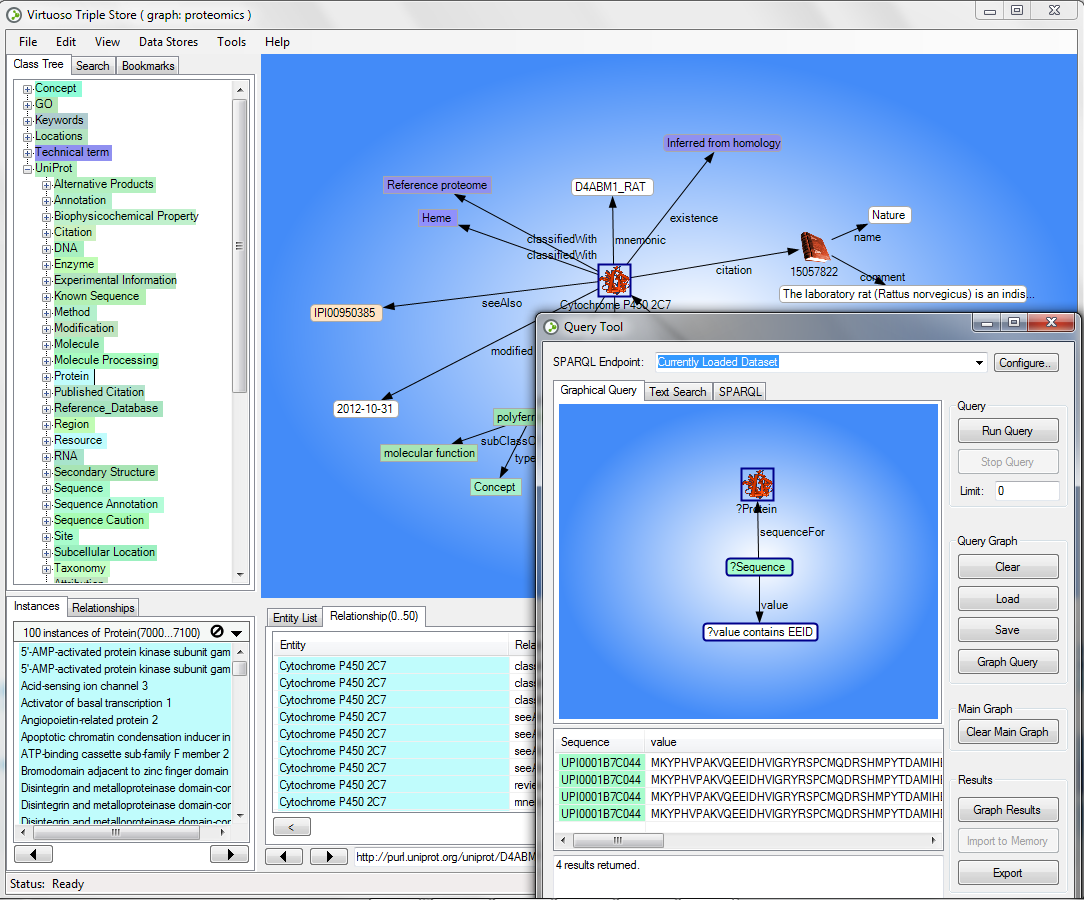Expand the Taxonomy class tree node
Screen dimensions: 1084x900
pos(46,568)
